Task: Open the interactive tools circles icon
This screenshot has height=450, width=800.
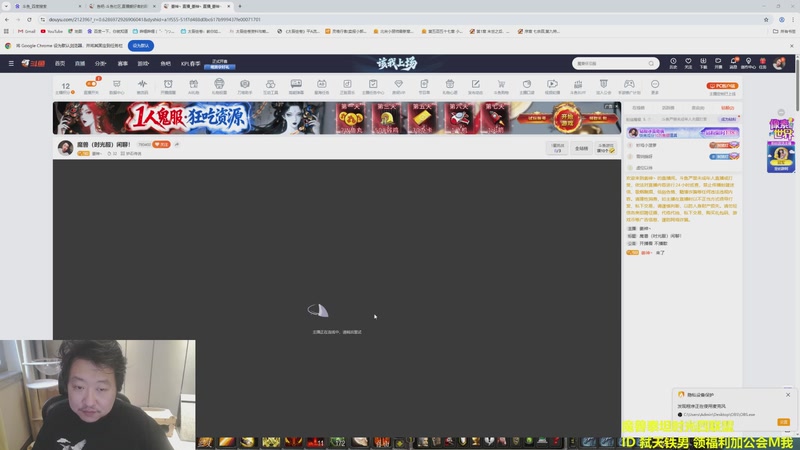Action: pos(270,86)
